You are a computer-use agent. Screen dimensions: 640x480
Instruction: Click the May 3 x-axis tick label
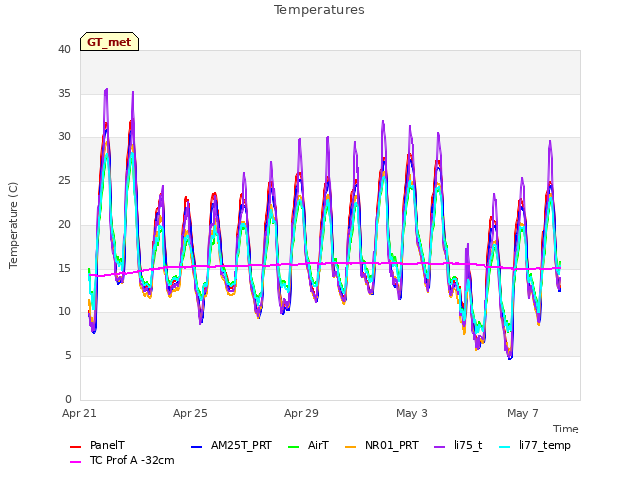pyautogui.click(x=412, y=413)
